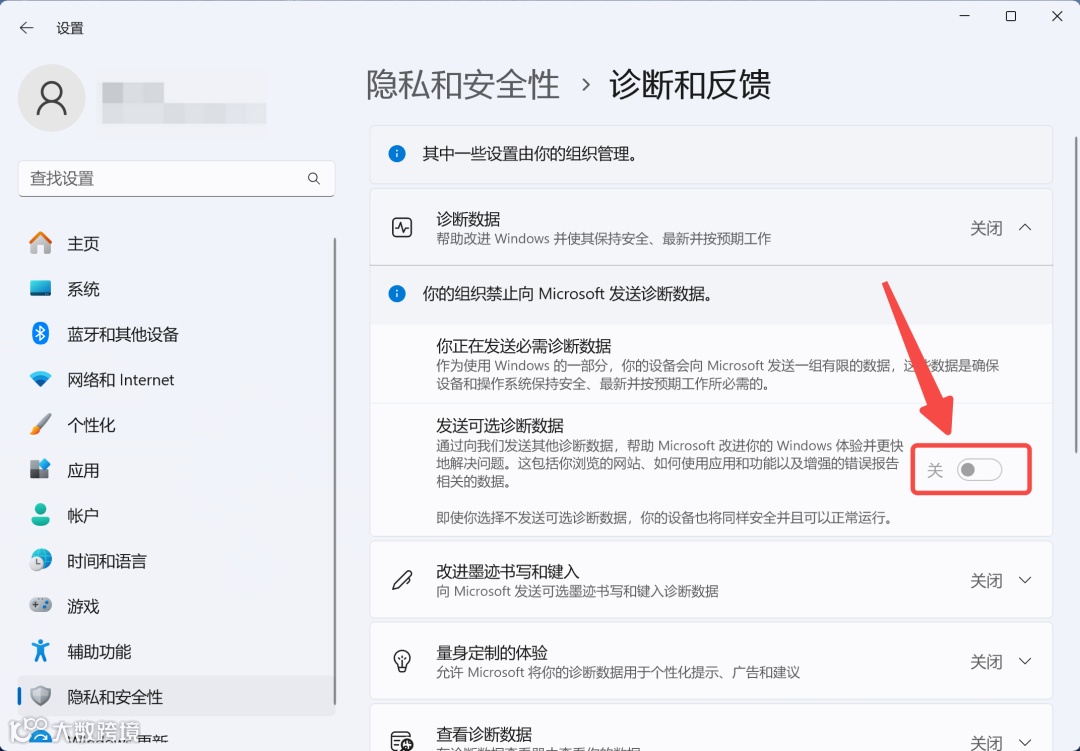Select 辅助功能 in sidebar
The width and height of the screenshot is (1080, 751).
pyautogui.click(x=176, y=651)
